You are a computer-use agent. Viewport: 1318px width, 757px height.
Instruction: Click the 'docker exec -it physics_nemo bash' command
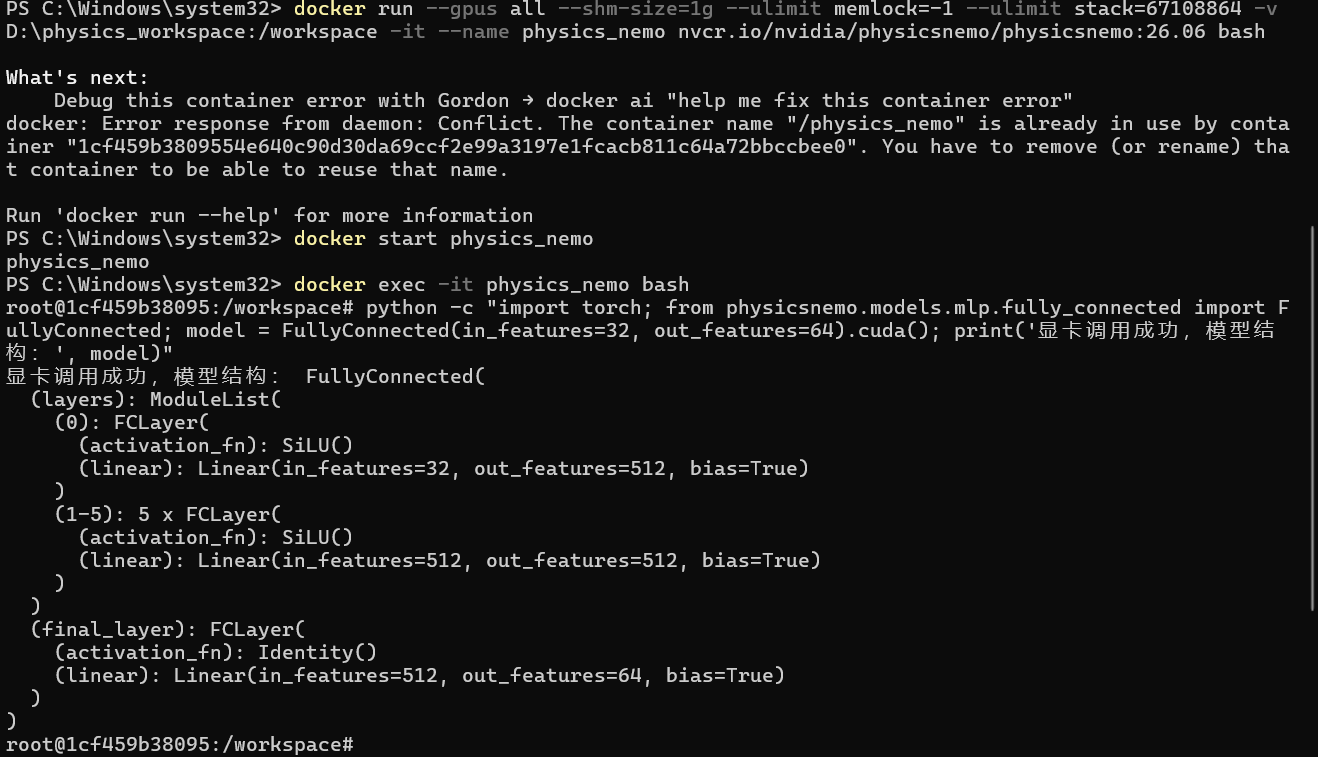tap(491, 285)
